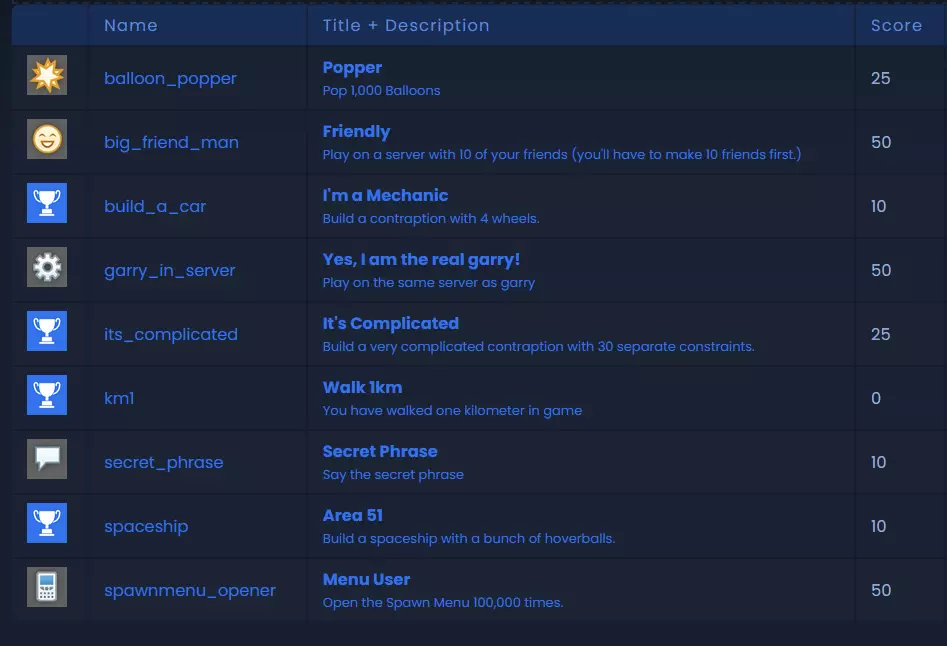Click the km1 trophy icon
The image size is (947, 646).
[47, 395]
